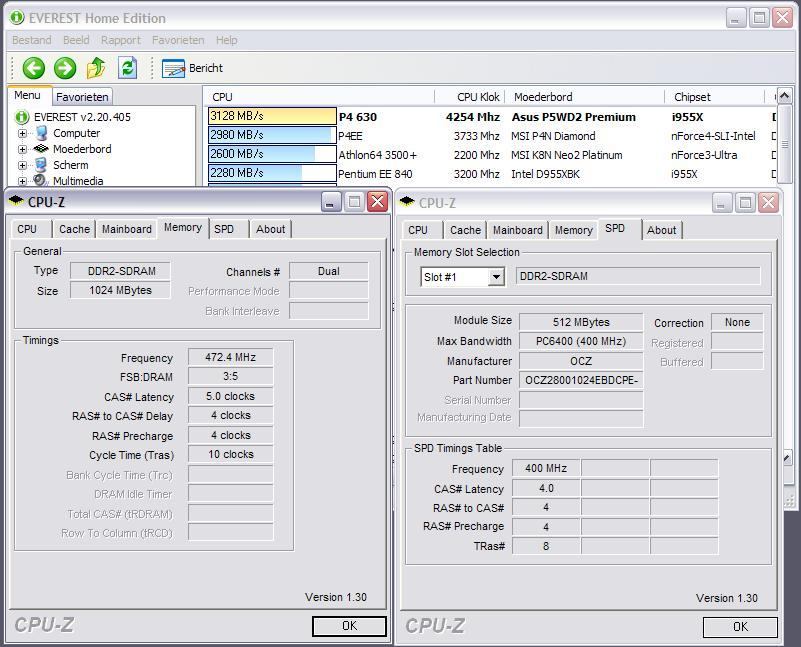Click the 3128 MB/s benchmark bar
This screenshot has height=647, width=801.
point(272,116)
